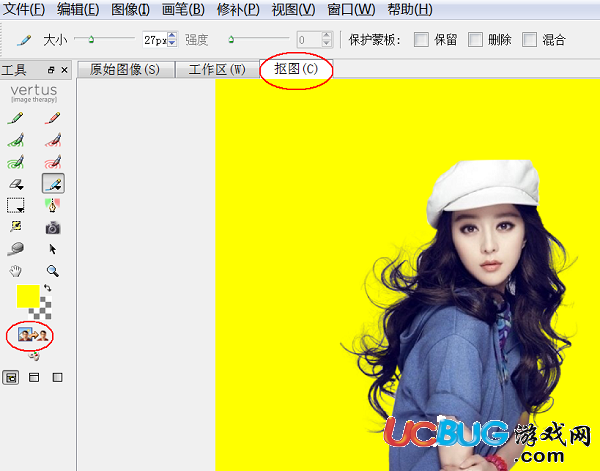Image resolution: width=600 pixels, height=471 pixels.
Task: Select the green edge keep swirl brush
Action: [15, 162]
